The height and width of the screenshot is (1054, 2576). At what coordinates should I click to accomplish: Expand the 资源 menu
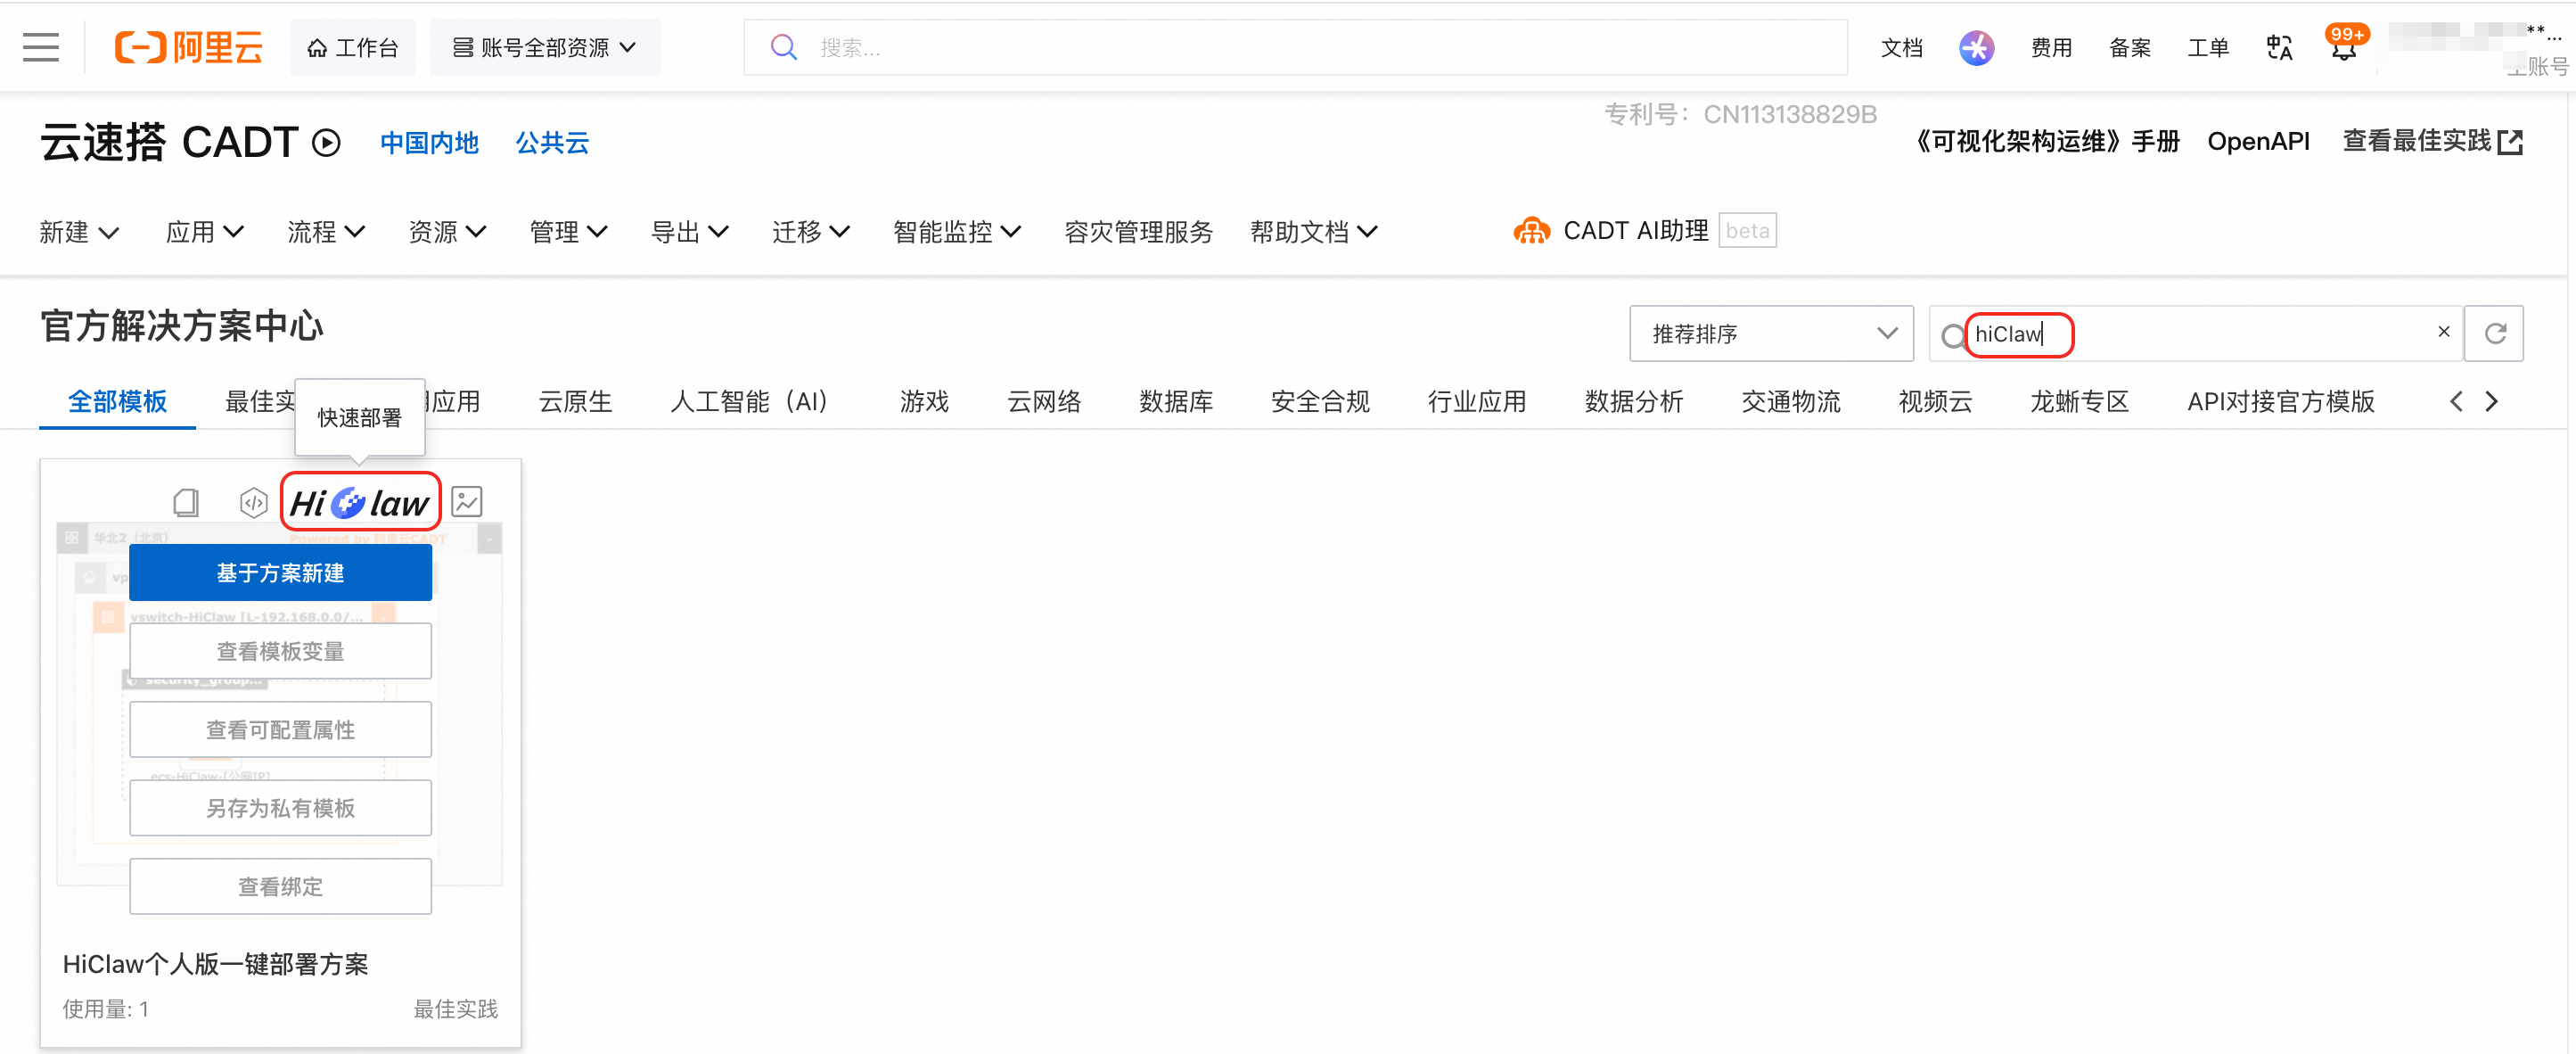tap(447, 232)
